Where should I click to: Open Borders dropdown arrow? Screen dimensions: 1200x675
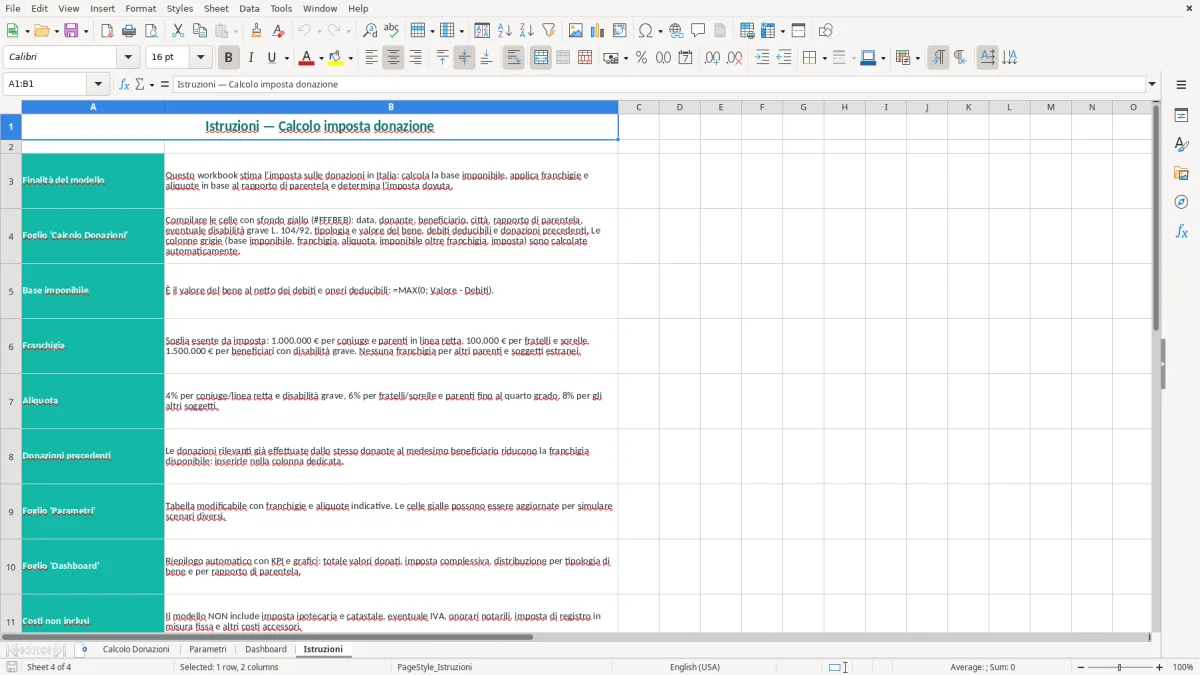pyautogui.click(x=824, y=58)
